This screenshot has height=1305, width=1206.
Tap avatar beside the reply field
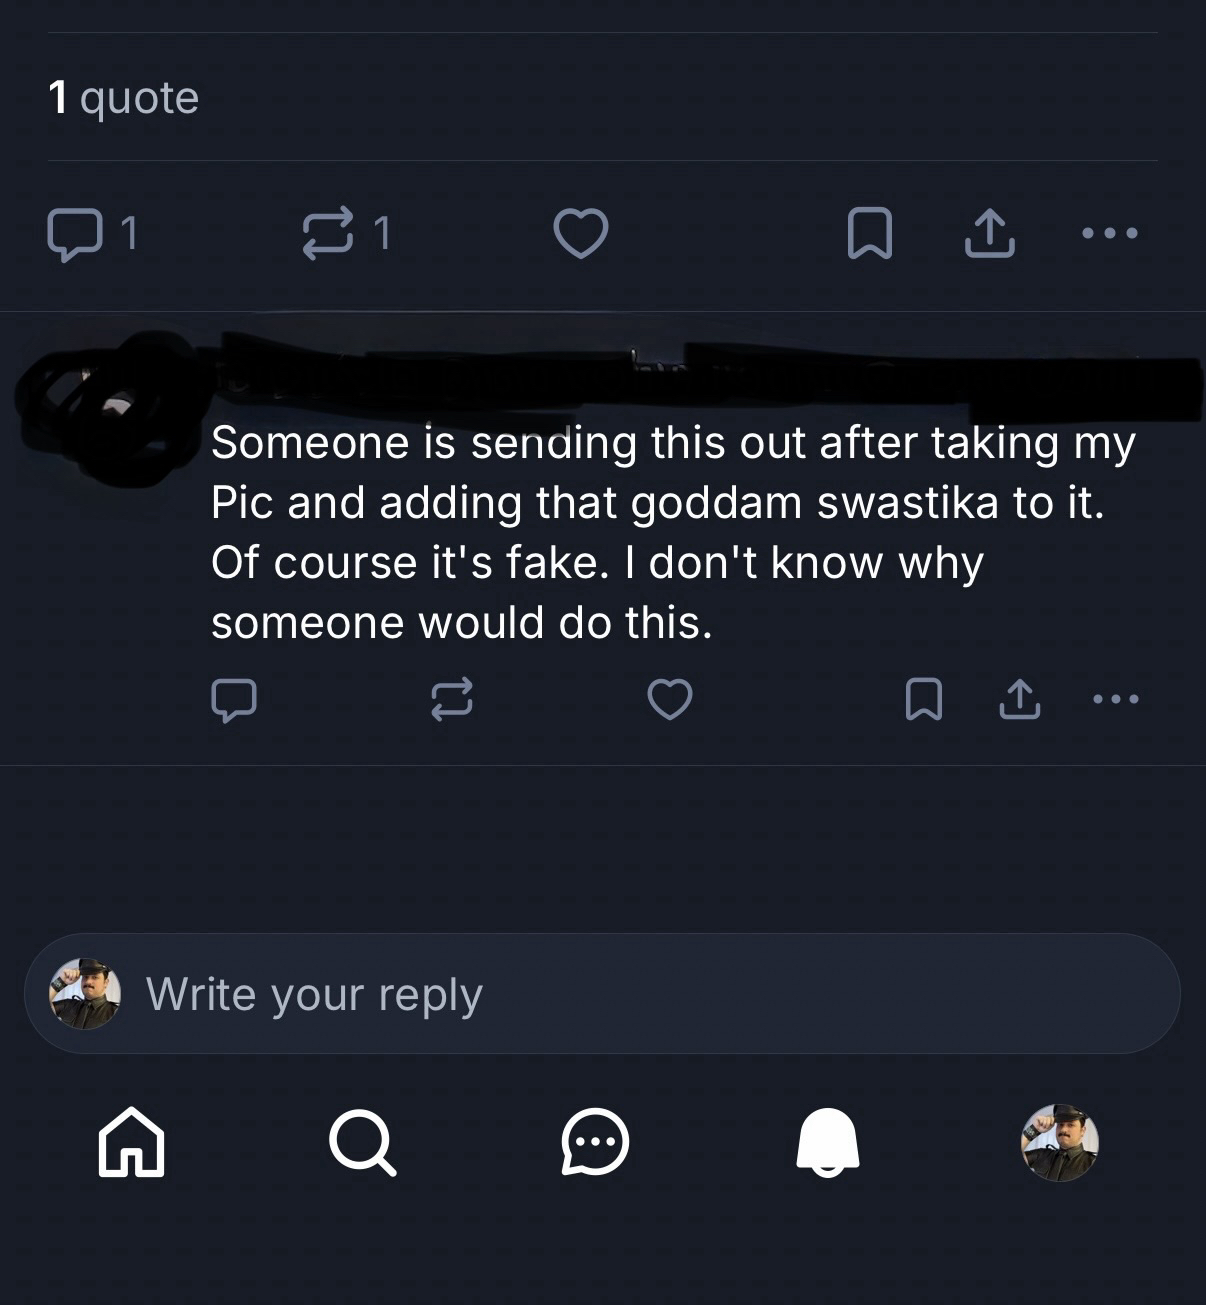85,994
